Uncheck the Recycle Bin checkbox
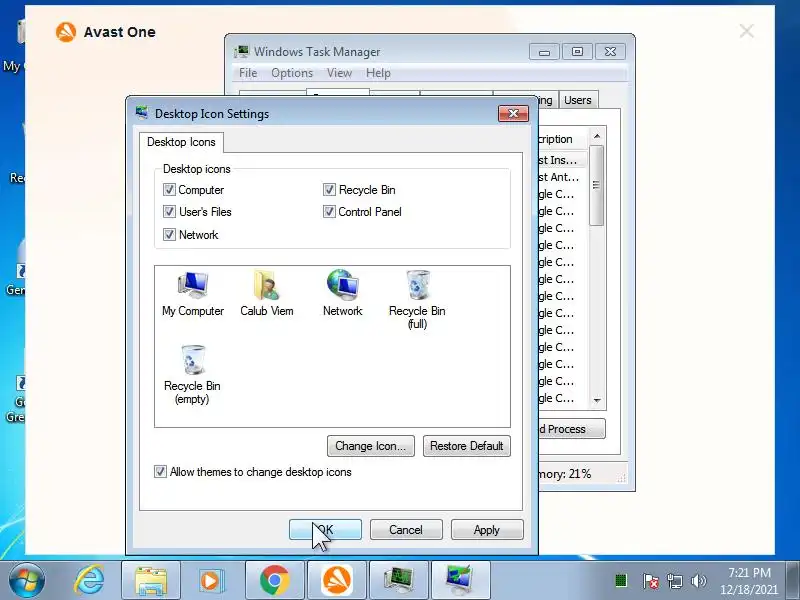 coord(329,190)
